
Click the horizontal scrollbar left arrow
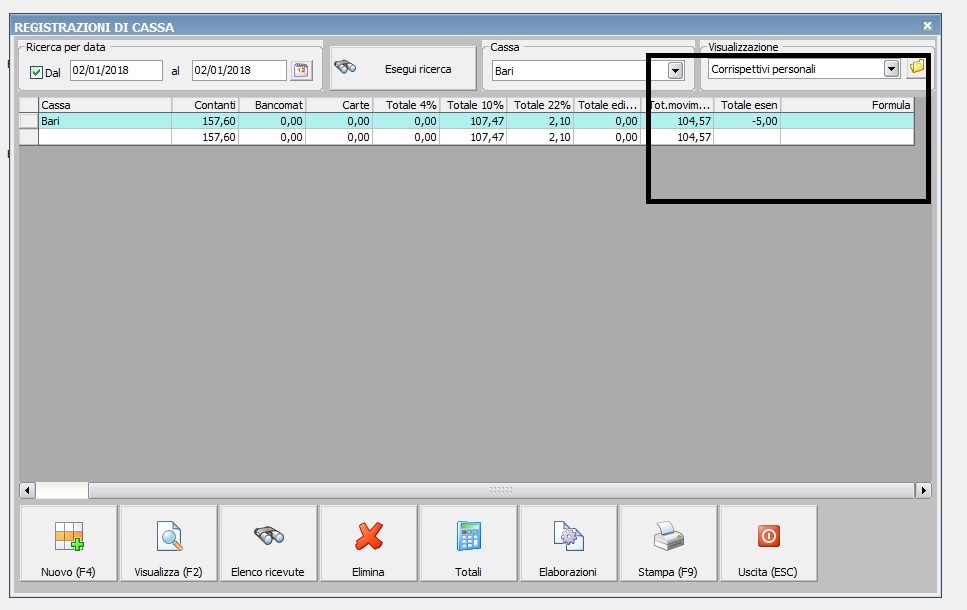(27, 490)
